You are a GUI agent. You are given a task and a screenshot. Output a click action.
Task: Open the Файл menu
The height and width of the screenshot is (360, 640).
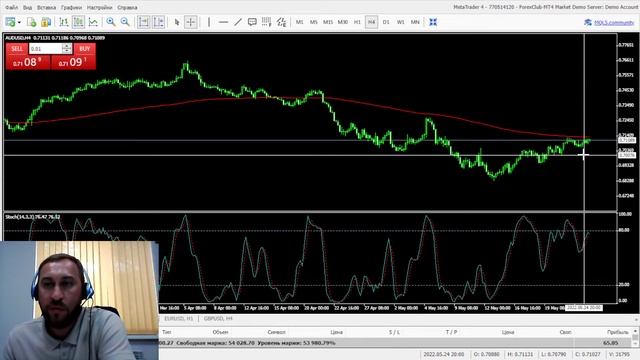(11, 7)
